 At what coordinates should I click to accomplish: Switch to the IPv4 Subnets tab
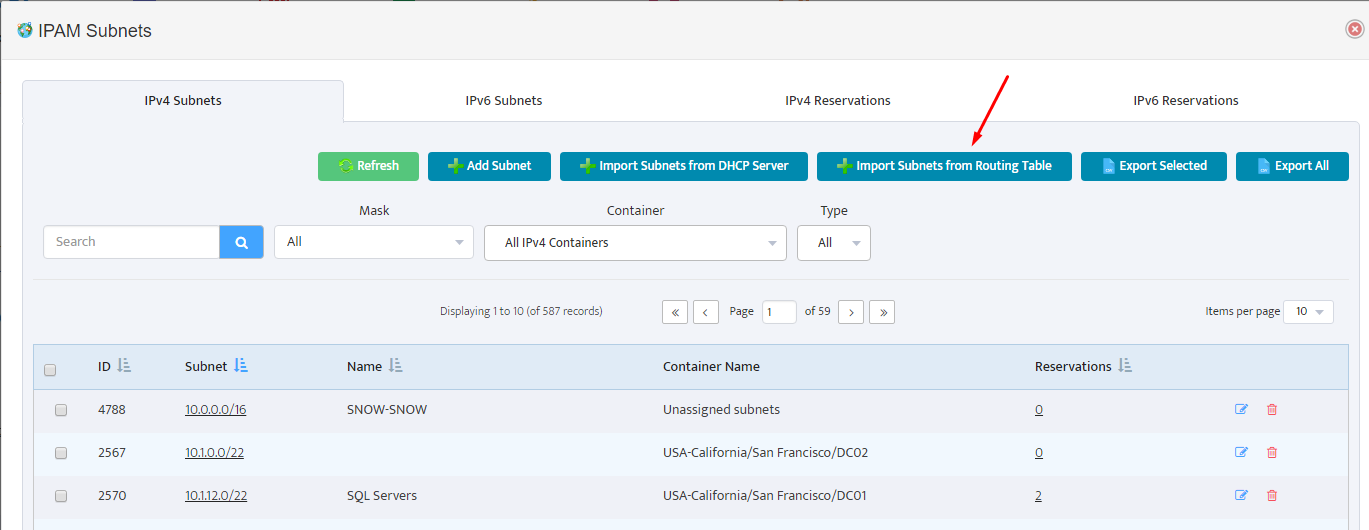pos(183,101)
